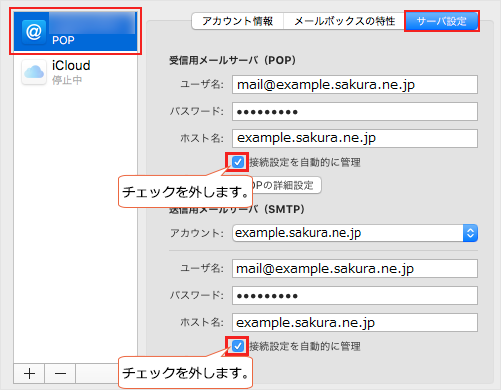
Task: Select the POP account row label
Action: [x=63, y=40]
